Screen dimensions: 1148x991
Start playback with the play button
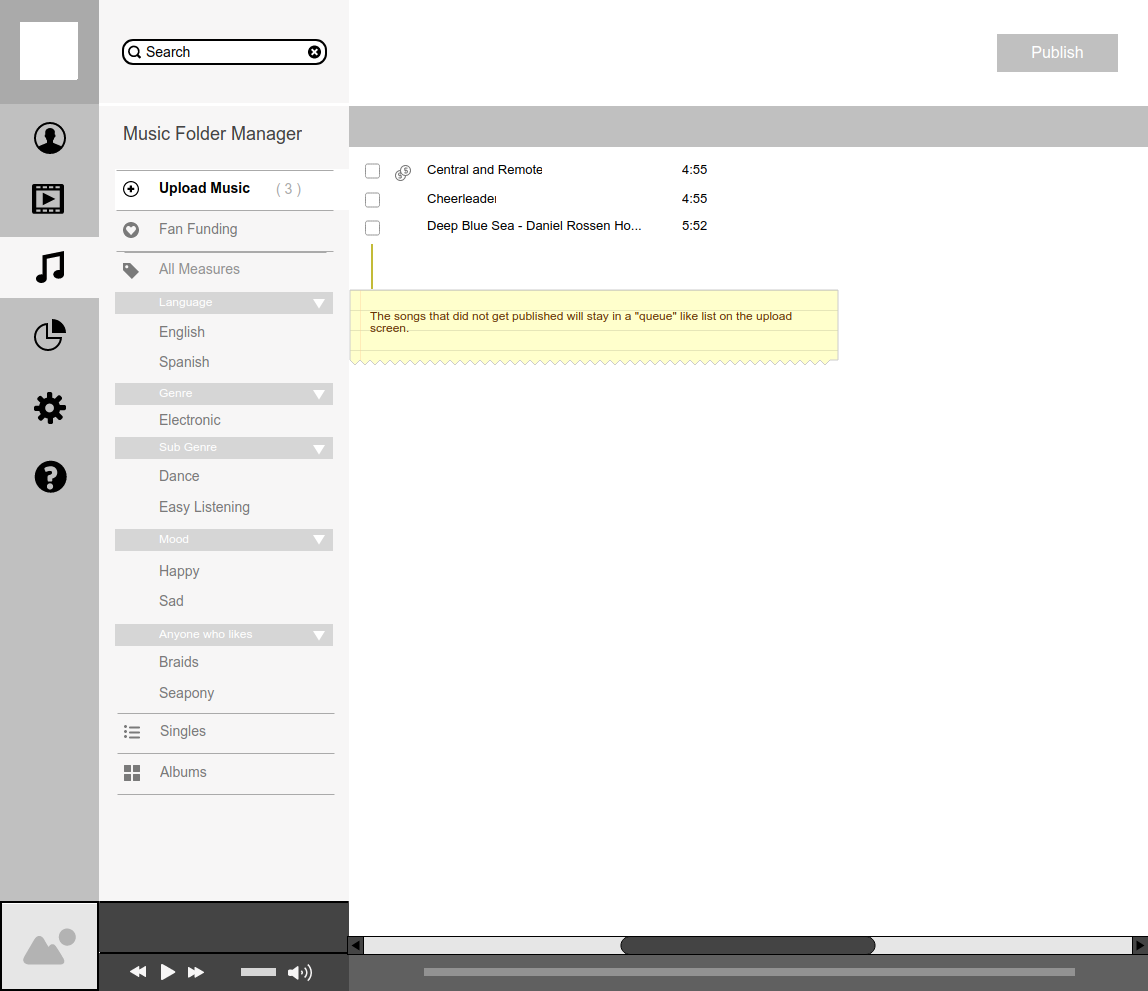[168, 972]
